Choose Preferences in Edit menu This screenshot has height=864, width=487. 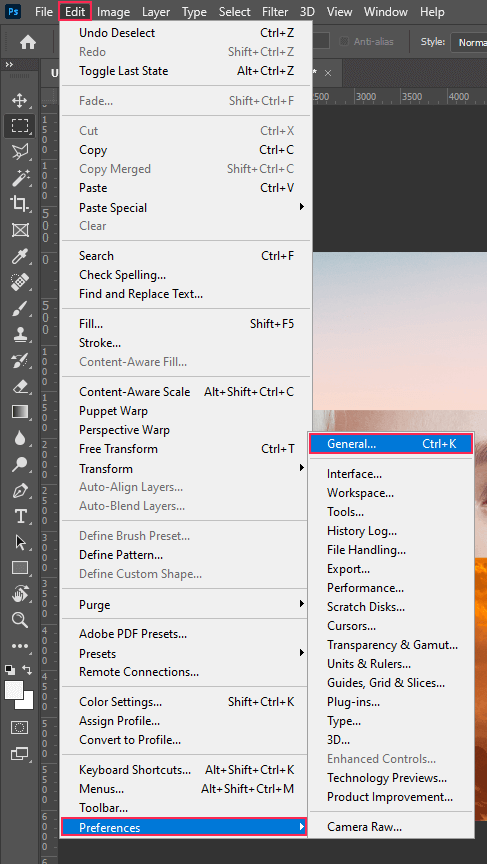coord(183,827)
